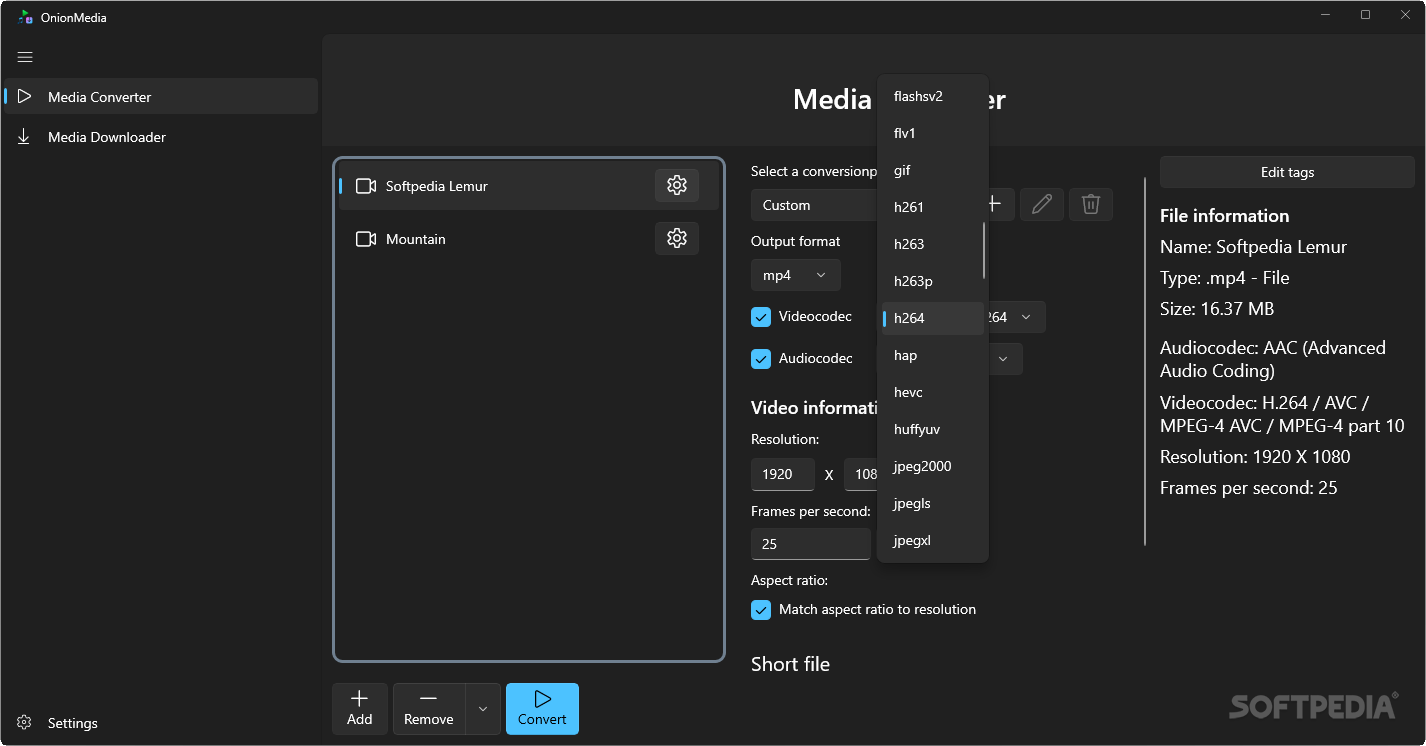Image resolution: width=1426 pixels, height=746 pixels.
Task: Open settings gear for Mountain
Action: pyautogui.click(x=677, y=238)
